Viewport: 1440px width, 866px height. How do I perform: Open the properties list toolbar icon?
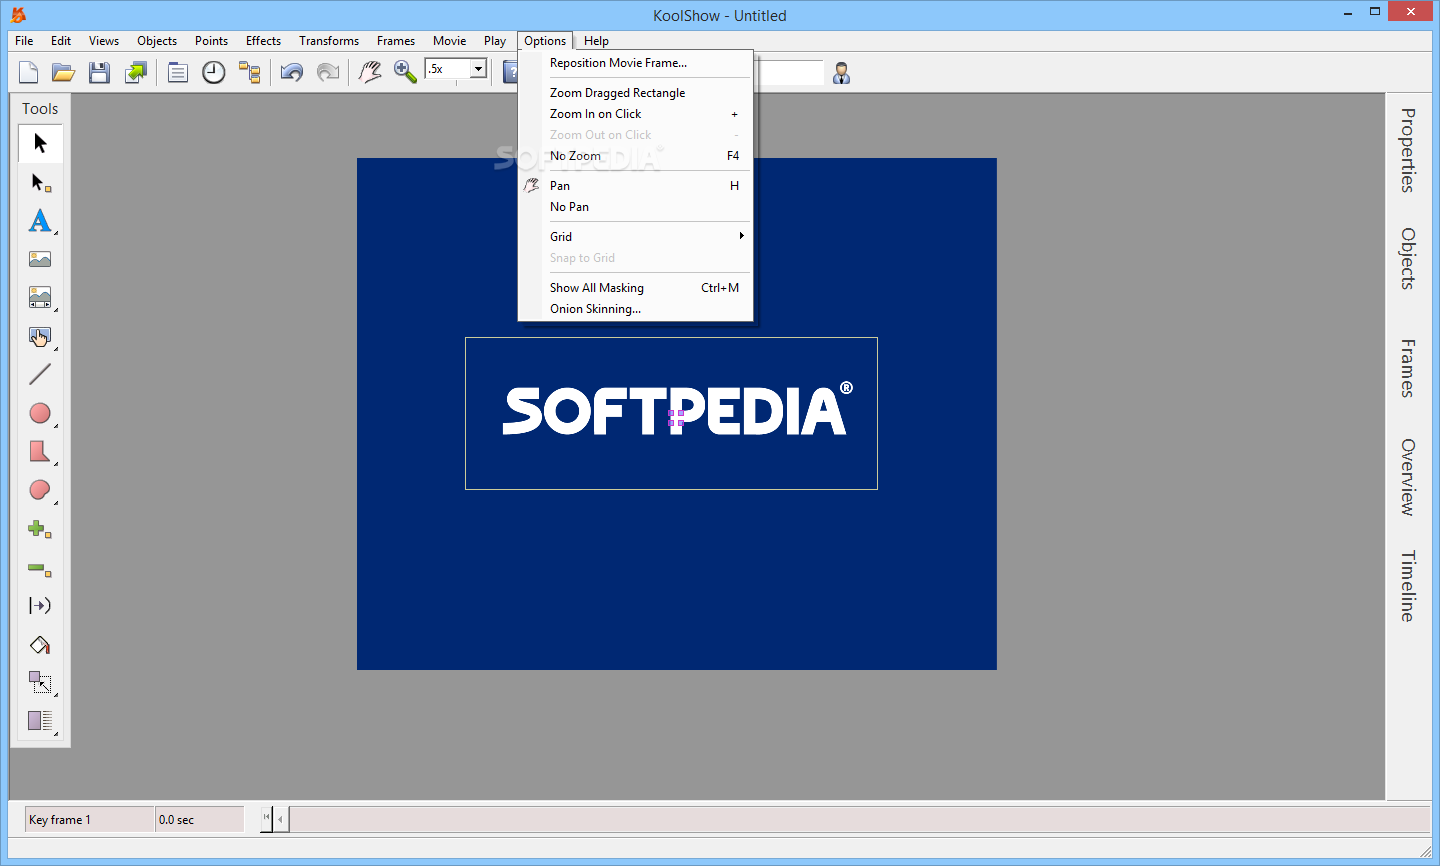click(178, 72)
